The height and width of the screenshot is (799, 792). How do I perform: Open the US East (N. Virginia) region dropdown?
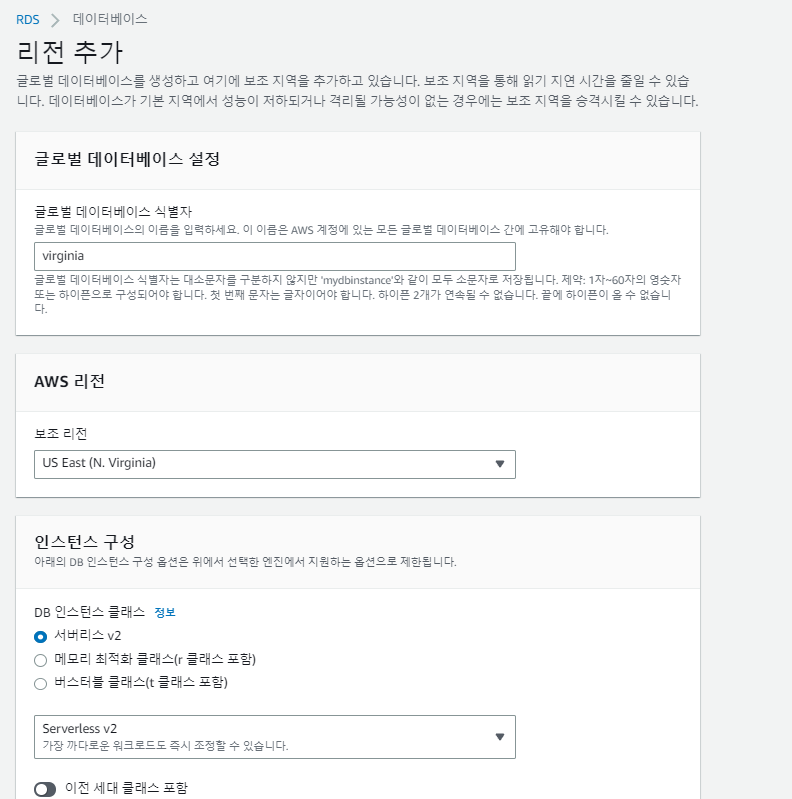coord(274,464)
